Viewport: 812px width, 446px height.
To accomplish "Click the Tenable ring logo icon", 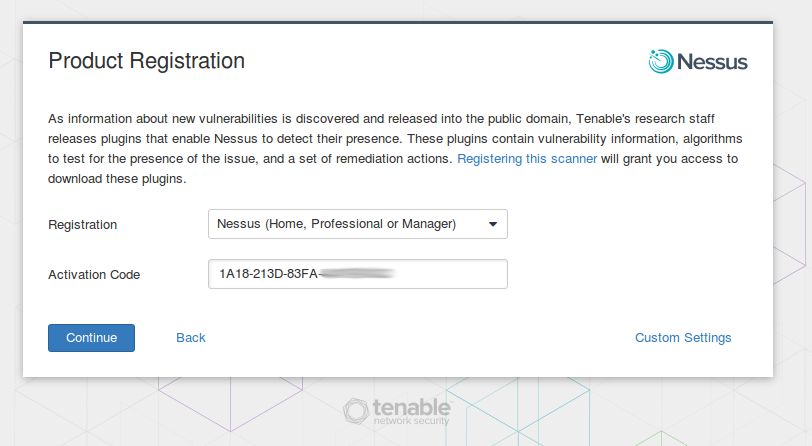I will click(x=356, y=411).
